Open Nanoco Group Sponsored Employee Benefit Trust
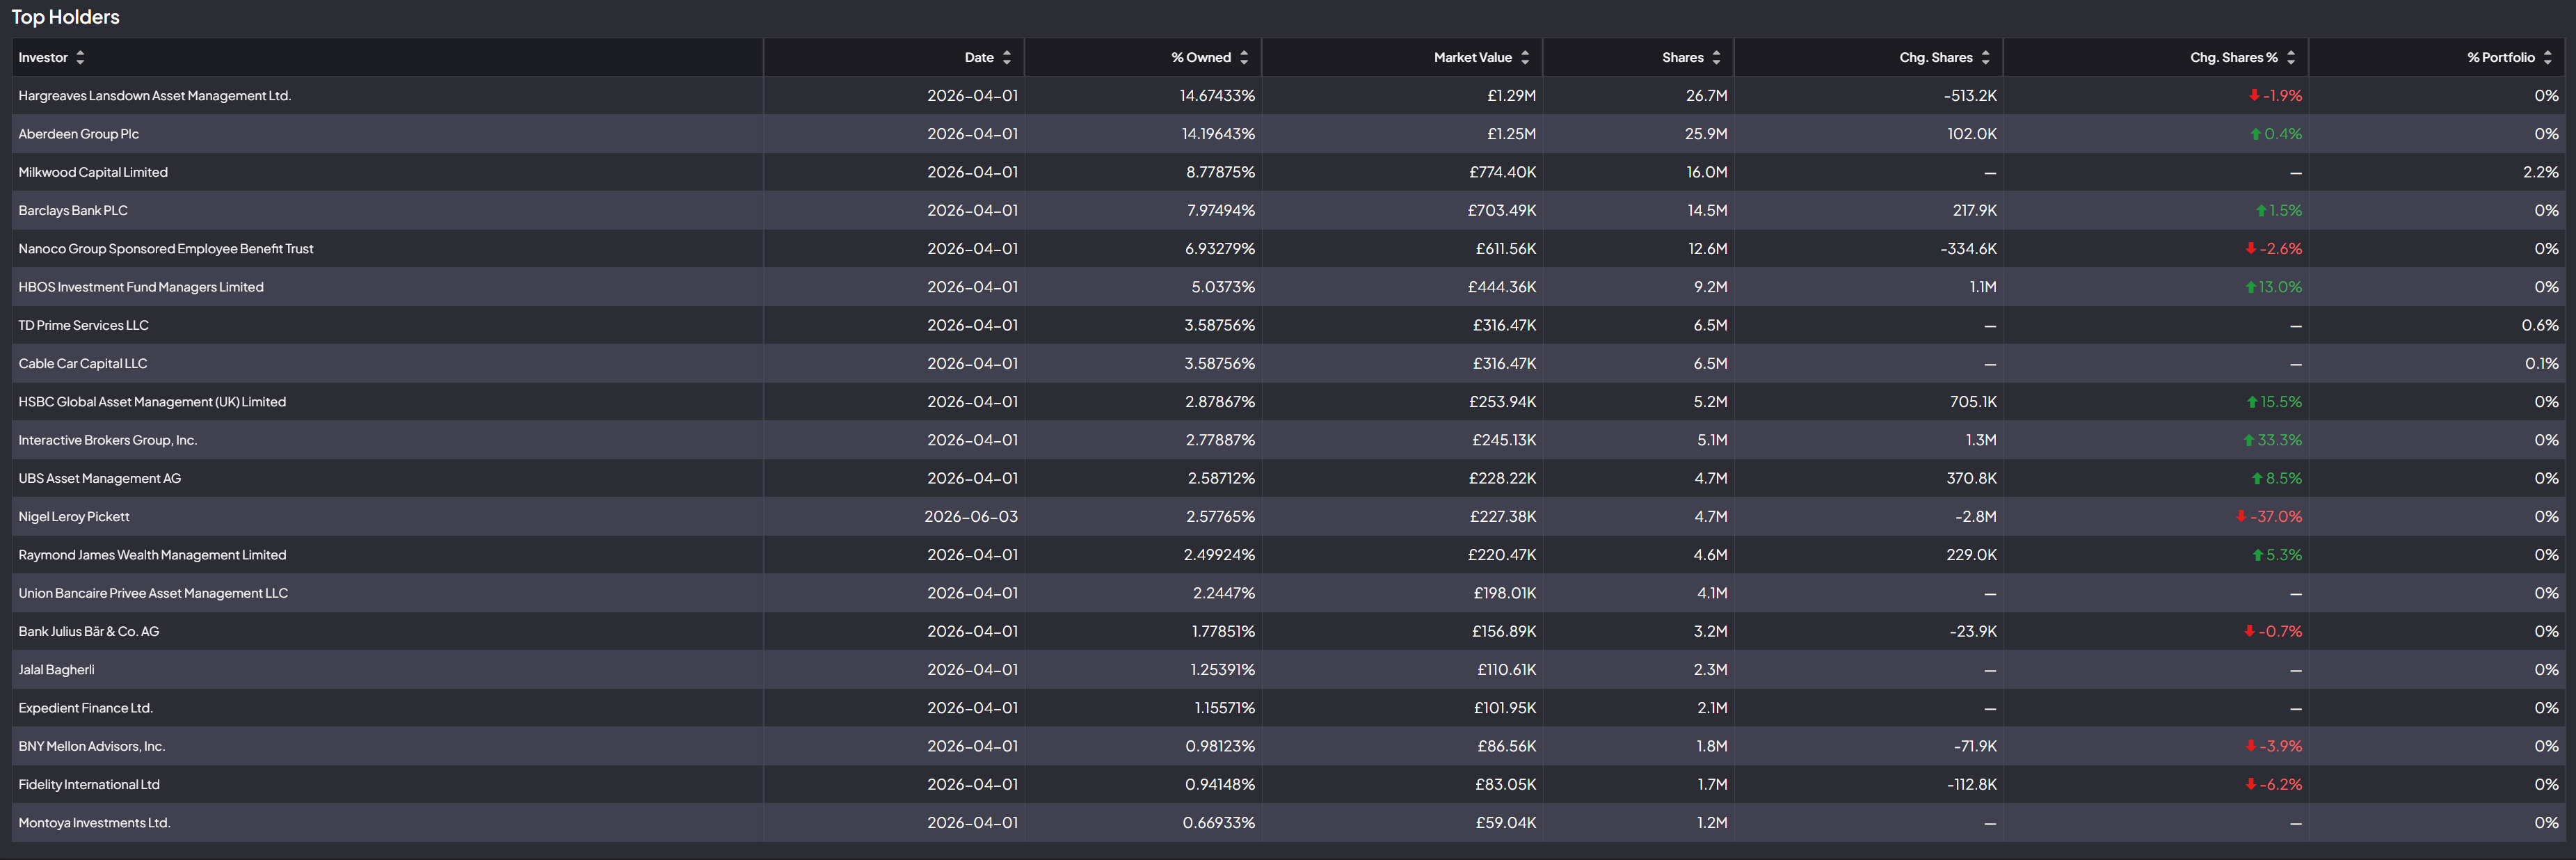This screenshot has height=860, width=2576. (166, 249)
